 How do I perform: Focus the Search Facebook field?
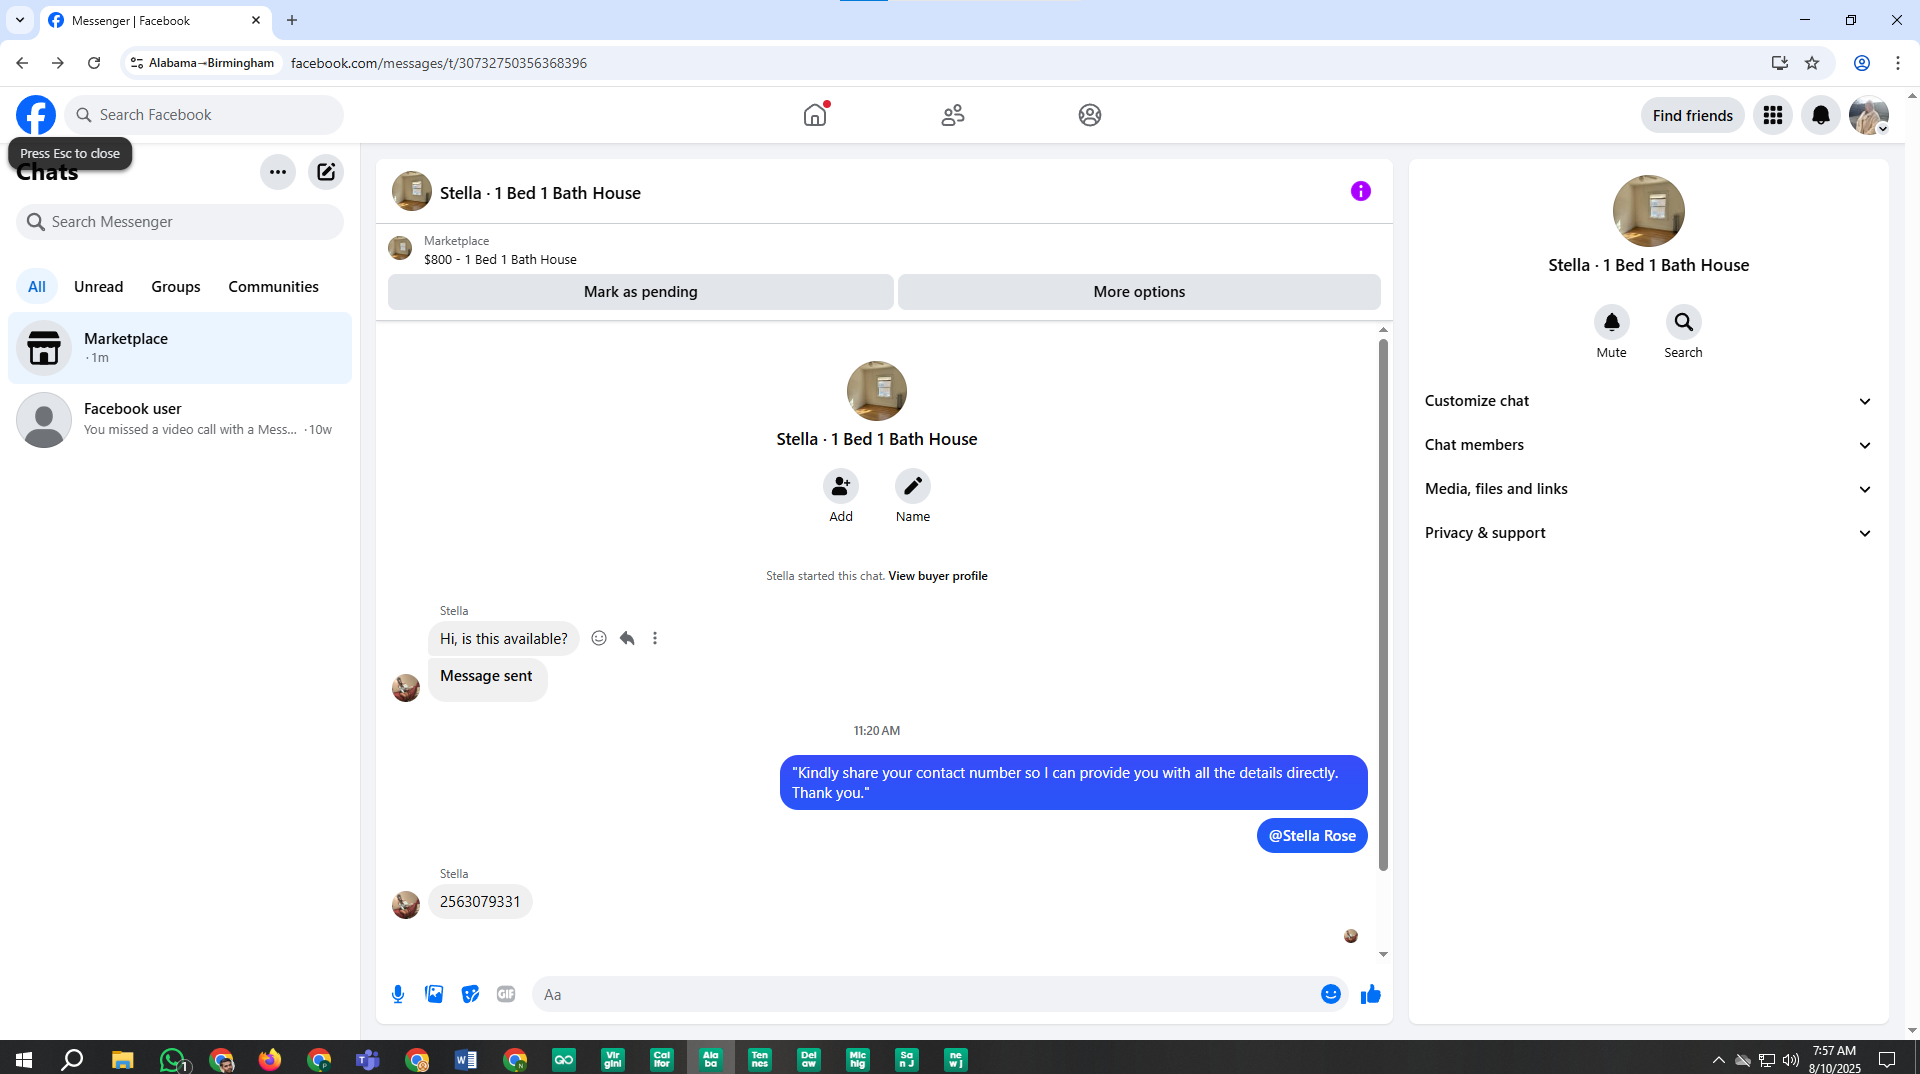point(204,115)
